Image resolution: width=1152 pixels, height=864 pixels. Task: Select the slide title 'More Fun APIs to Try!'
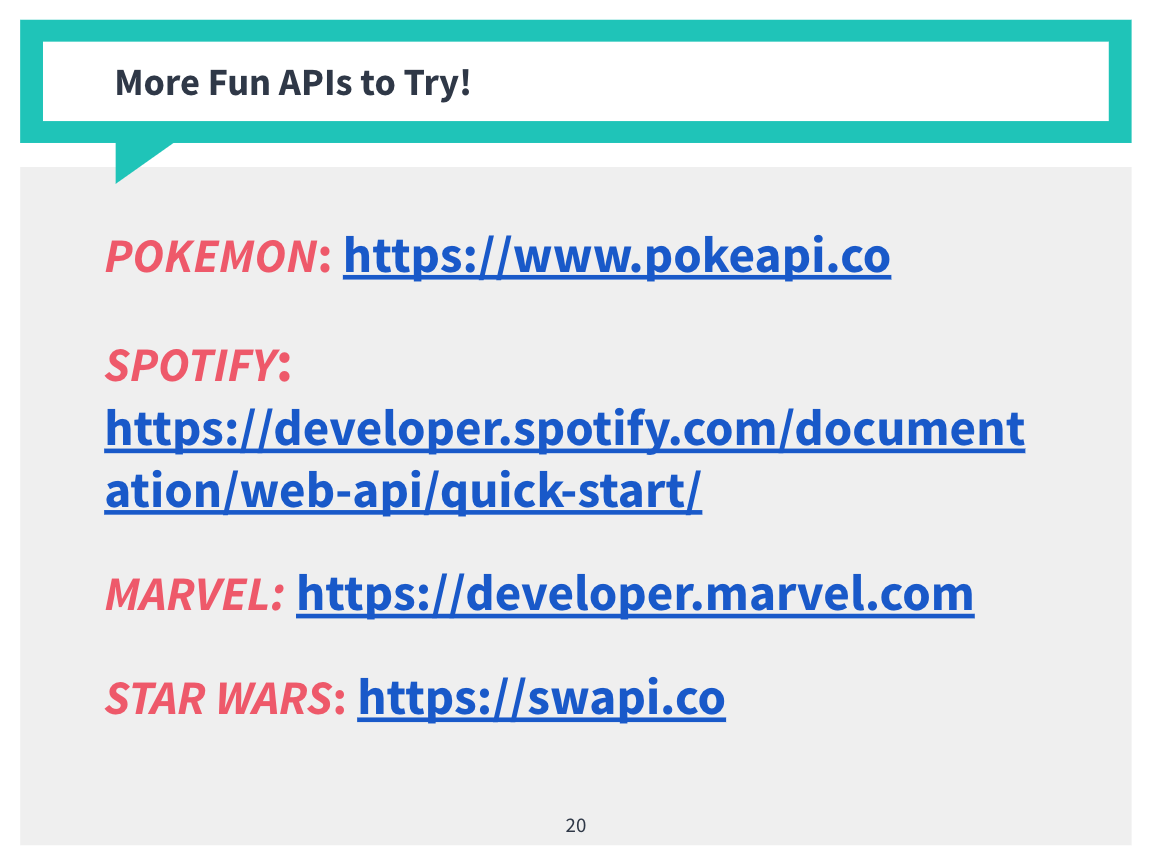click(x=292, y=82)
